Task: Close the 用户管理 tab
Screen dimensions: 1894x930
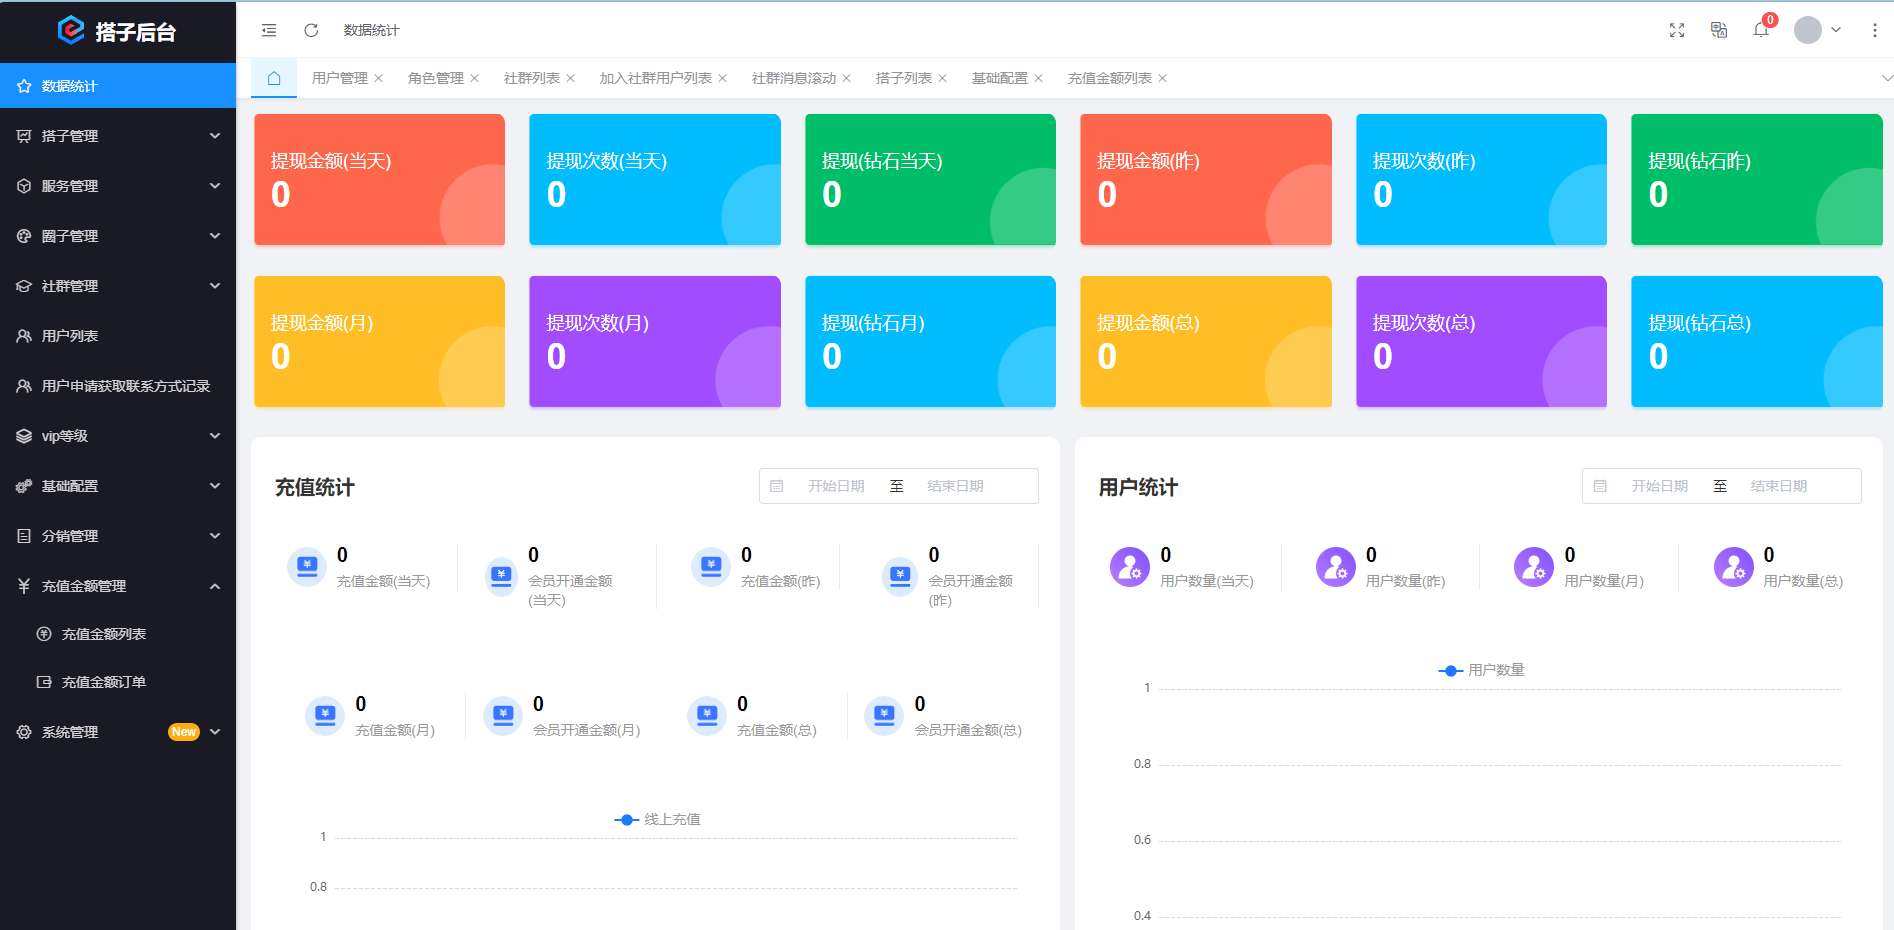Action: pos(379,78)
